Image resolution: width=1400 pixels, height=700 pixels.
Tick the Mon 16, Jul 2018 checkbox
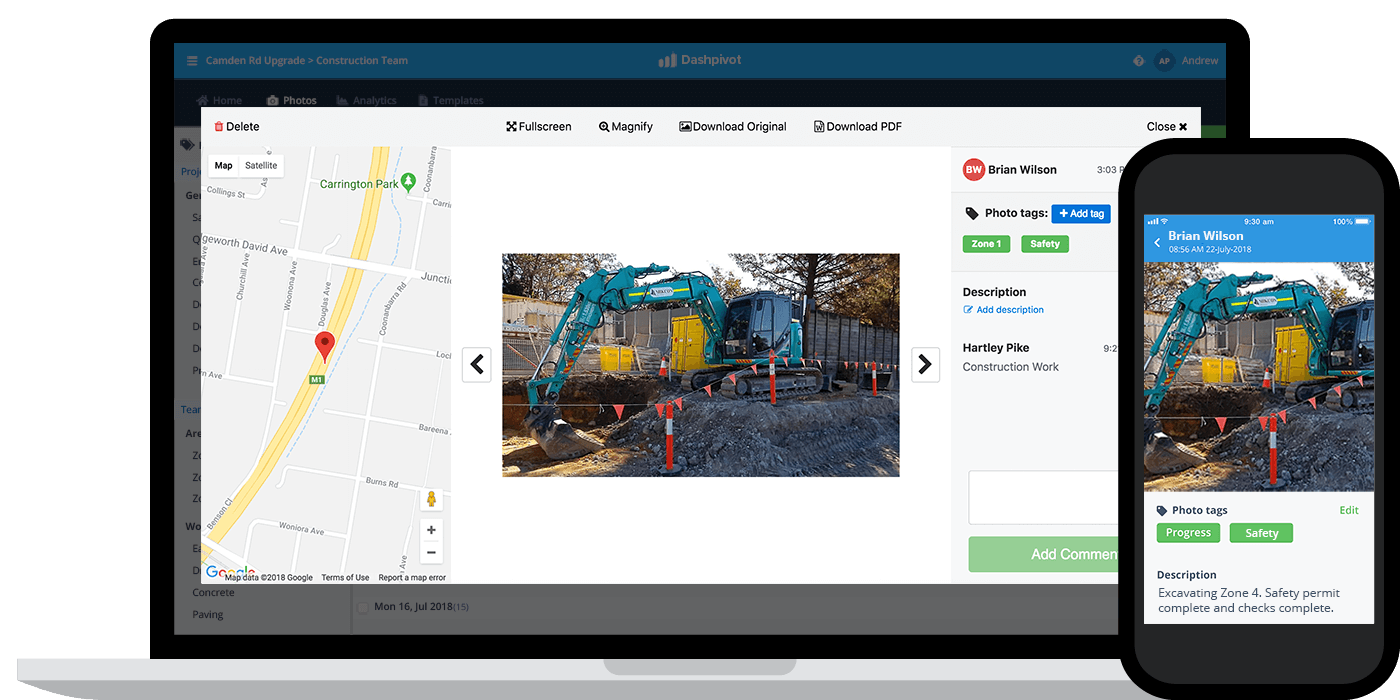tap(363, 607)
